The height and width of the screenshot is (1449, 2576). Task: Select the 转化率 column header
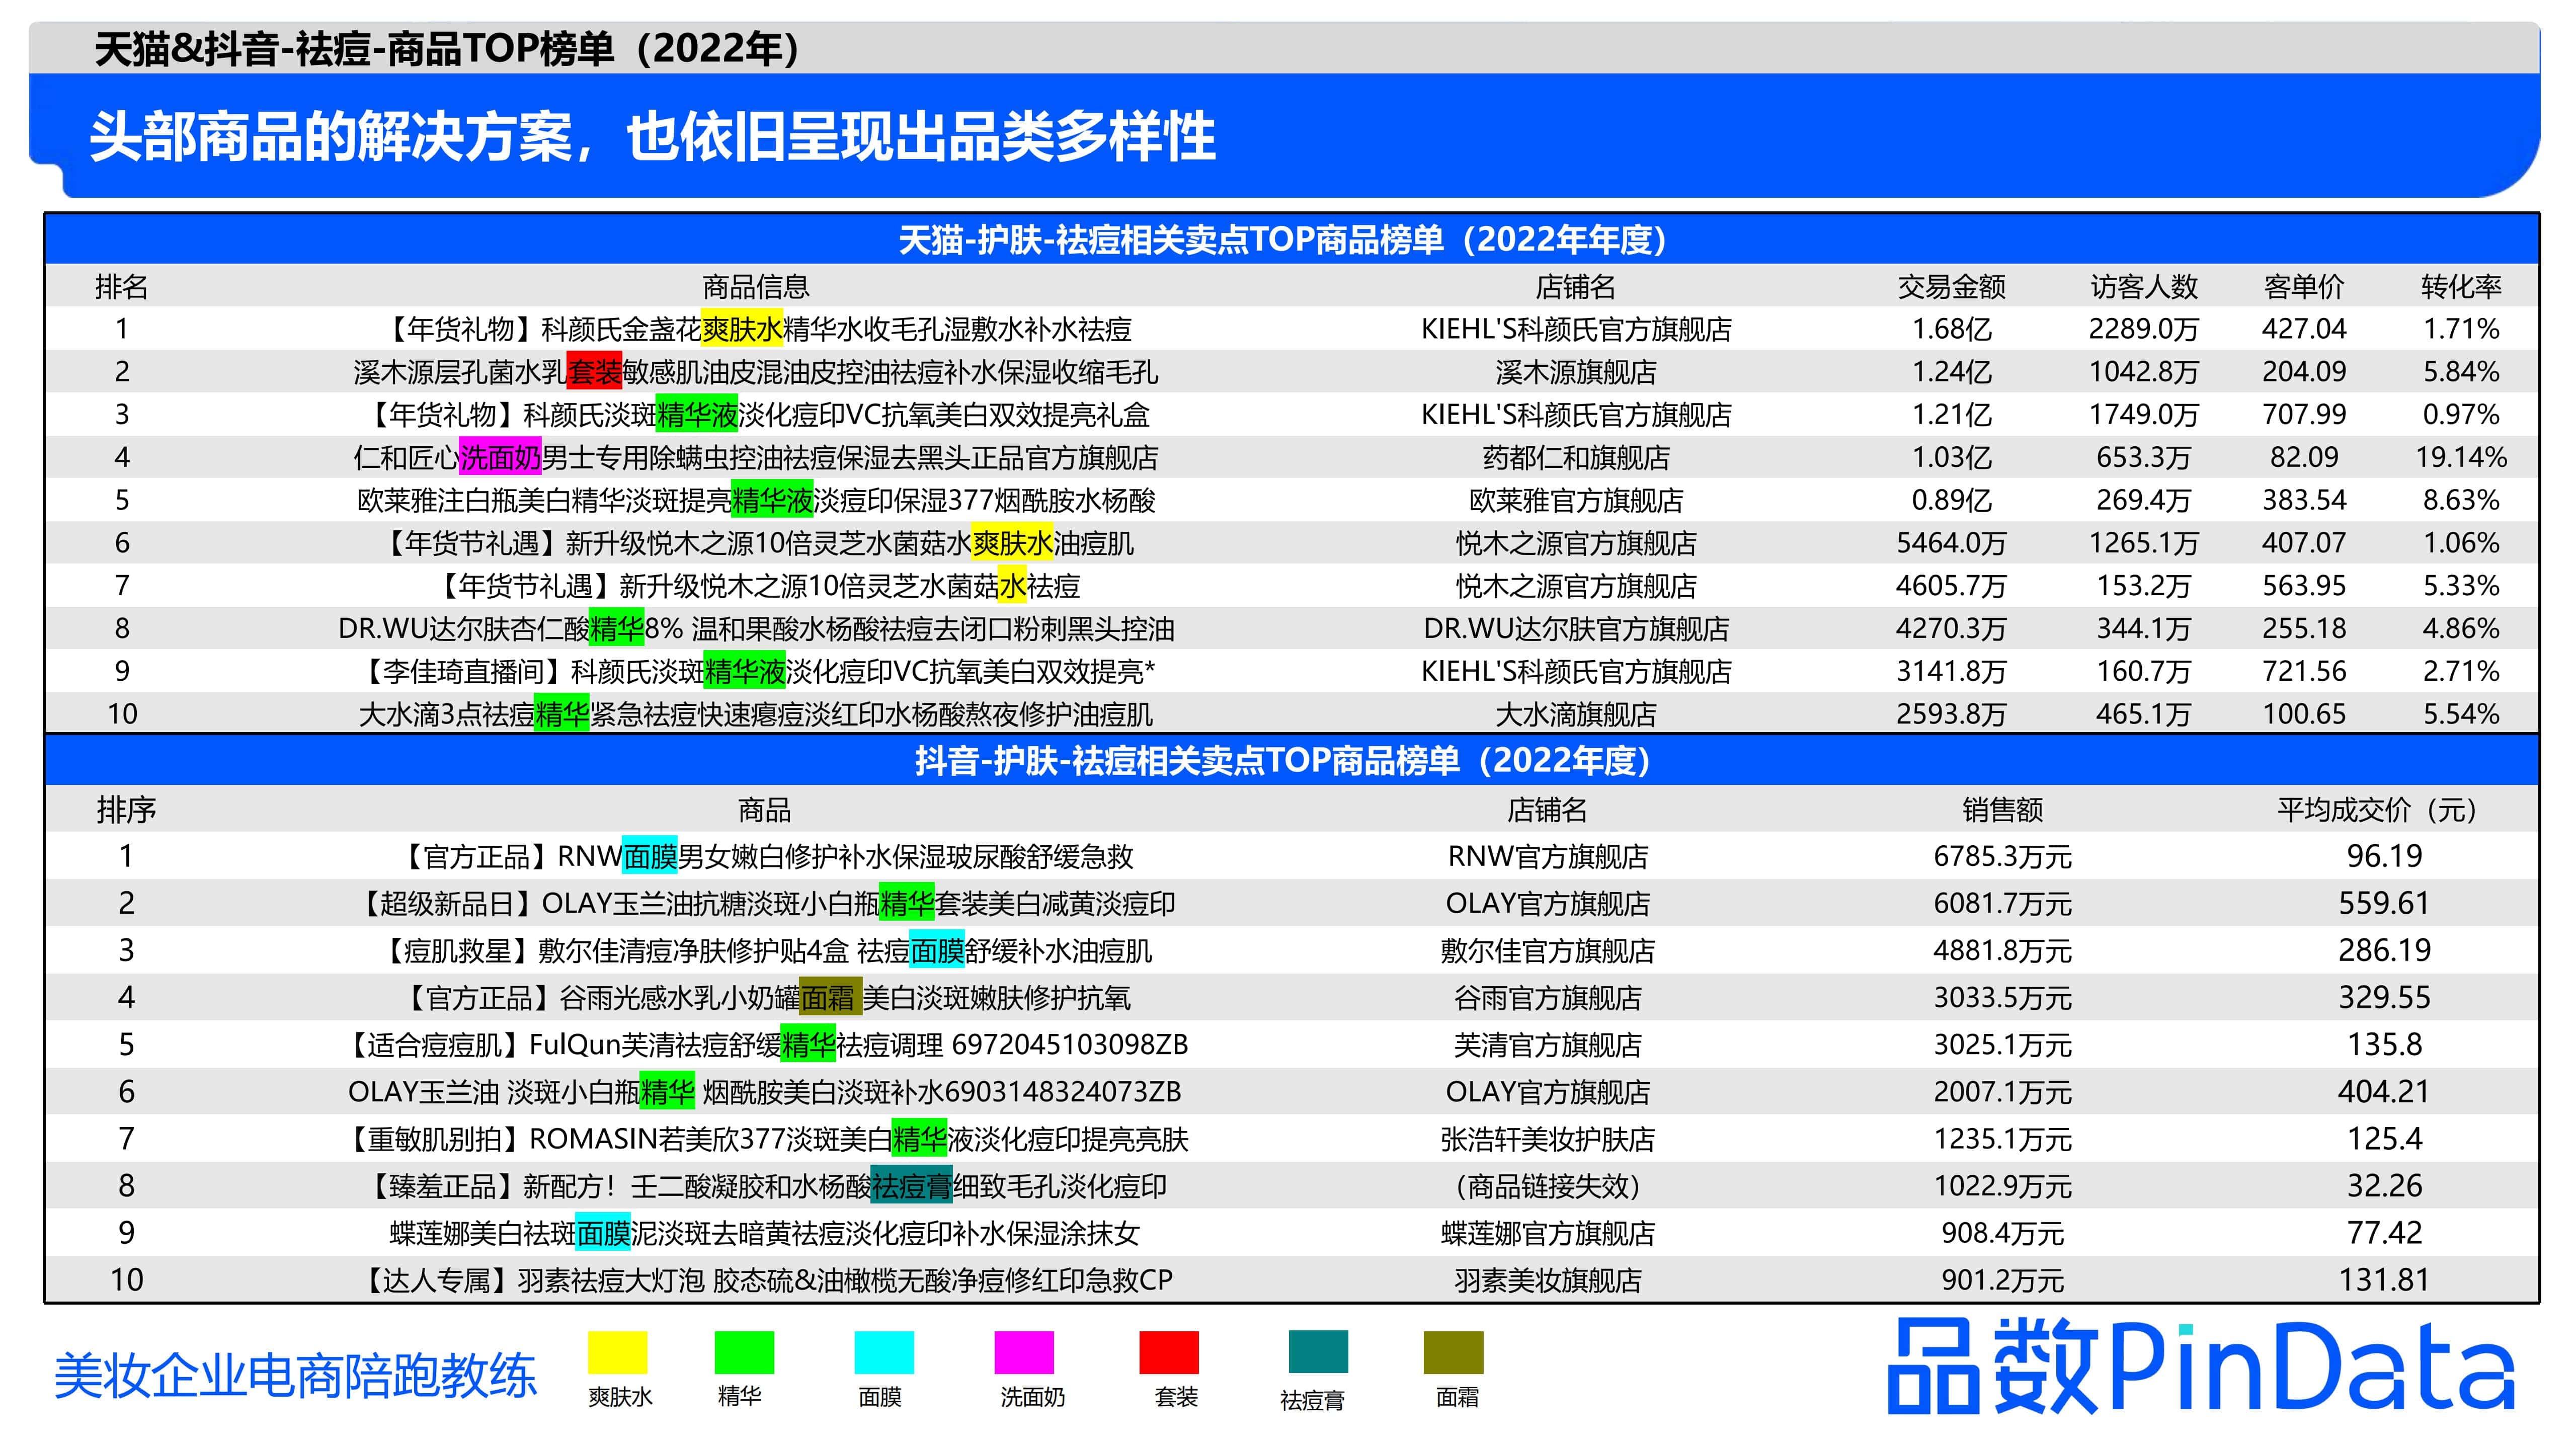coord(2461,287)
